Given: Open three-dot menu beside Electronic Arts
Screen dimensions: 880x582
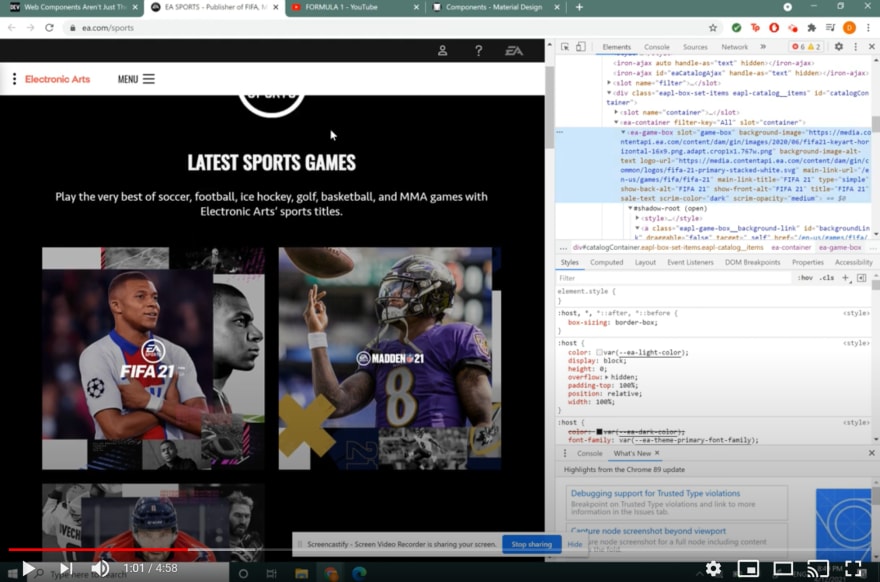Looking at the screenshot, I should click(x=14, y=79).
